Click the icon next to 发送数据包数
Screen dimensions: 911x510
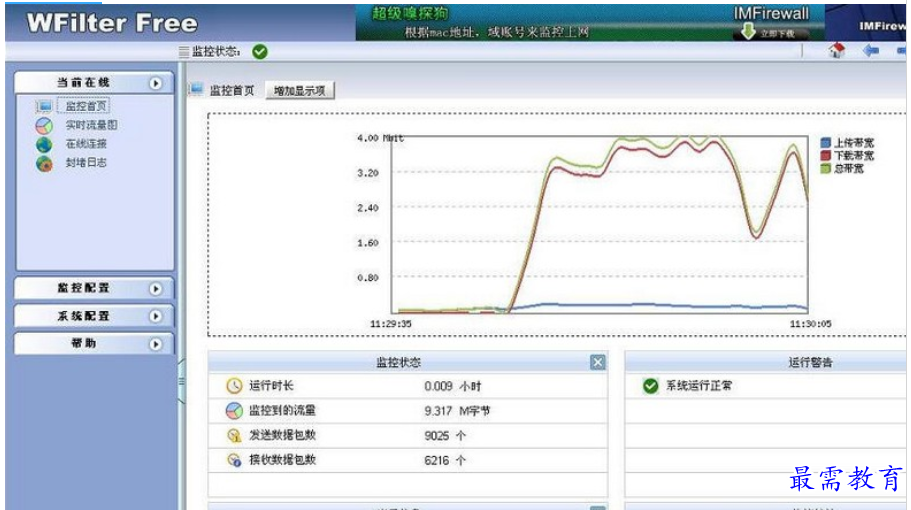coord(234,435)
